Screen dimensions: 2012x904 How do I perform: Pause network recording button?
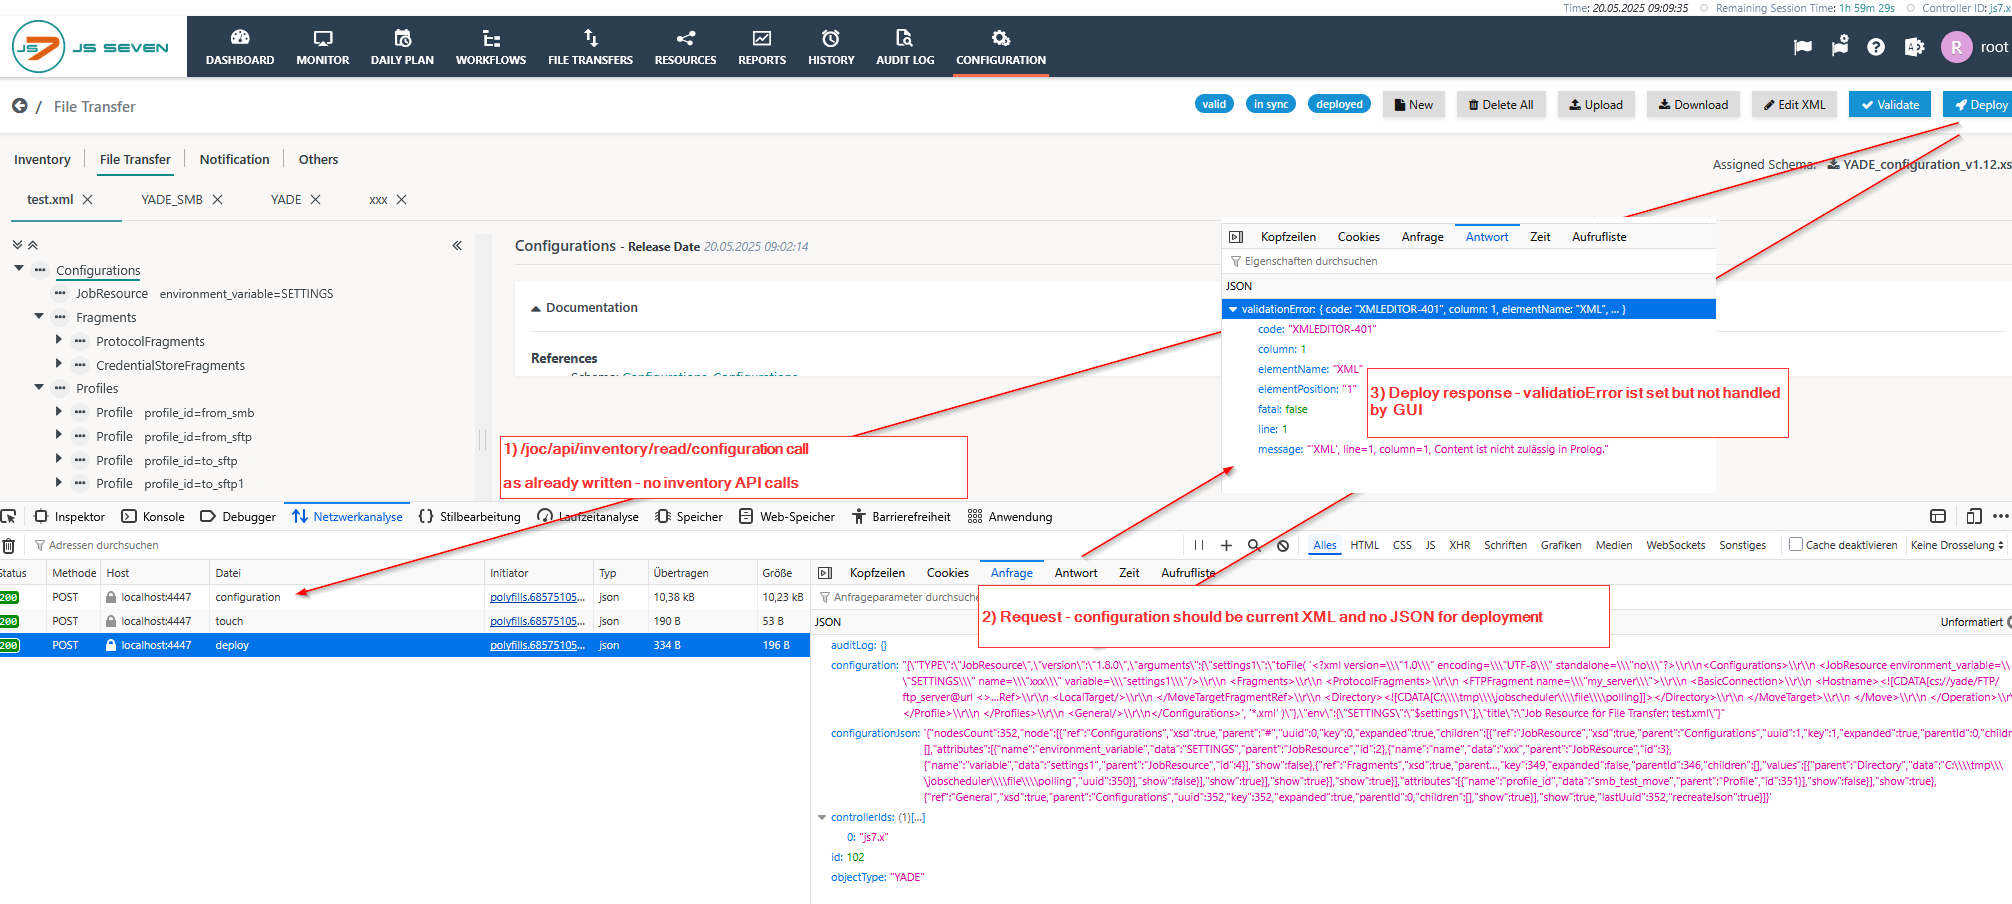click(1198, 546)
